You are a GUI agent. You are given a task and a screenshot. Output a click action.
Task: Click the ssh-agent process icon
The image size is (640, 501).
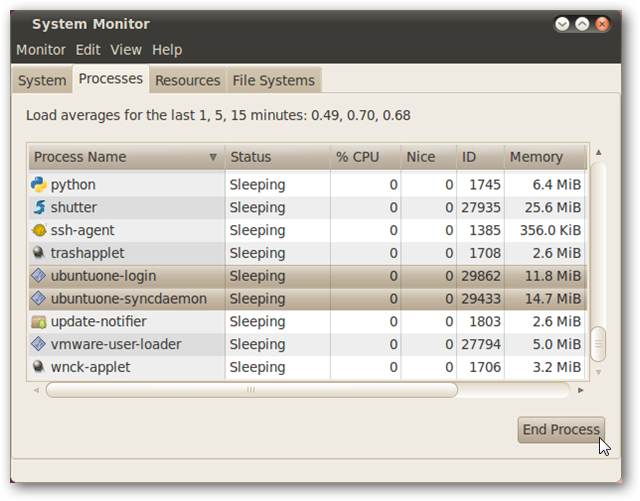pyautogui.click(x=39, y=230)
